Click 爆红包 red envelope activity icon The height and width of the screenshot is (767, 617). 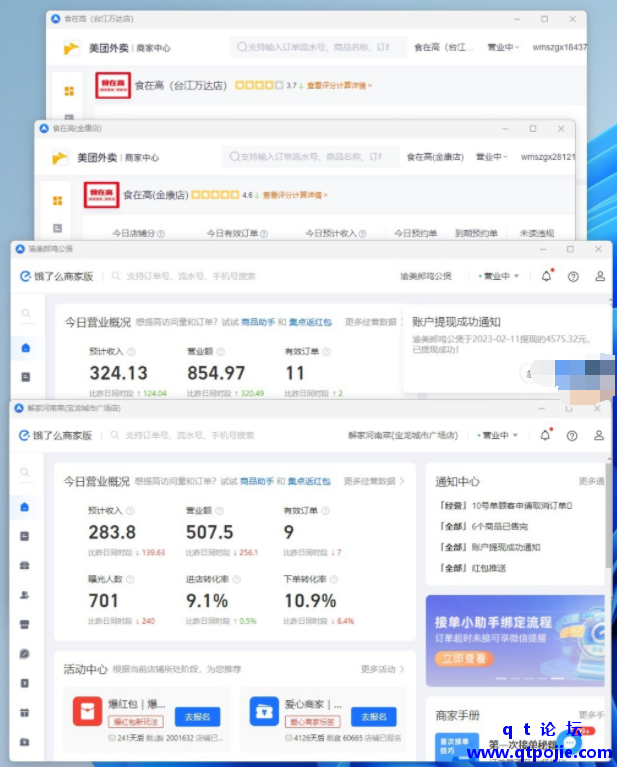click(x=88, y=711)
